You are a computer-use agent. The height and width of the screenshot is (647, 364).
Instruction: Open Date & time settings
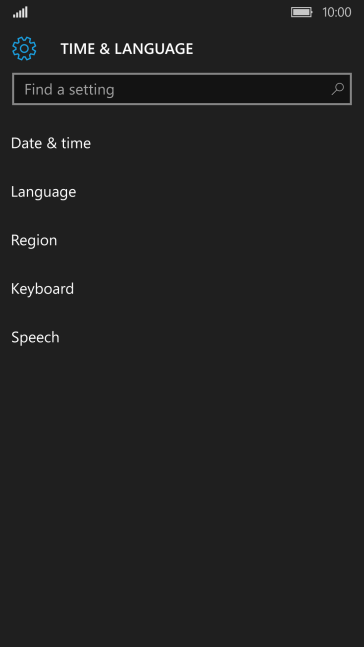tap(182, 143)
